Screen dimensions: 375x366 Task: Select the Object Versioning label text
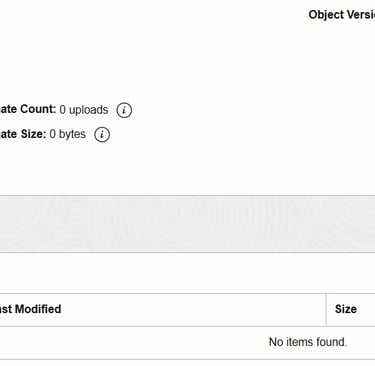click(342, 15)
